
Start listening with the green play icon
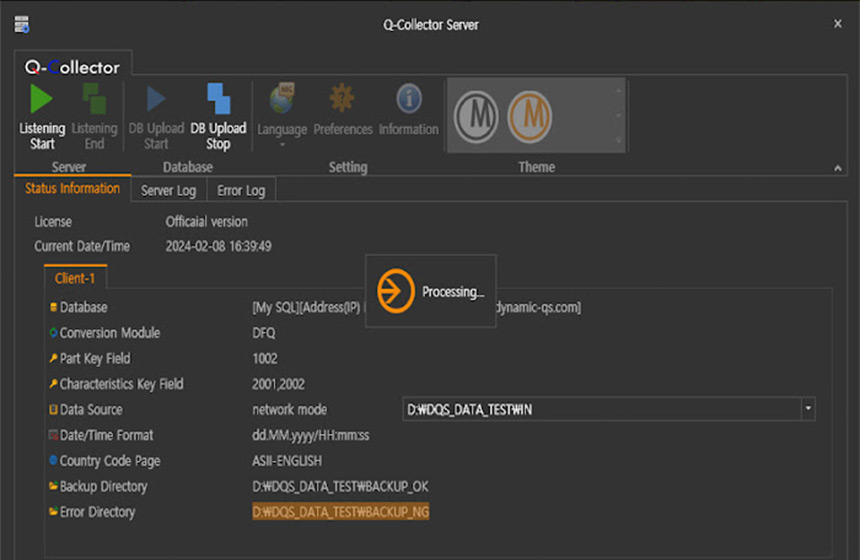41,99
